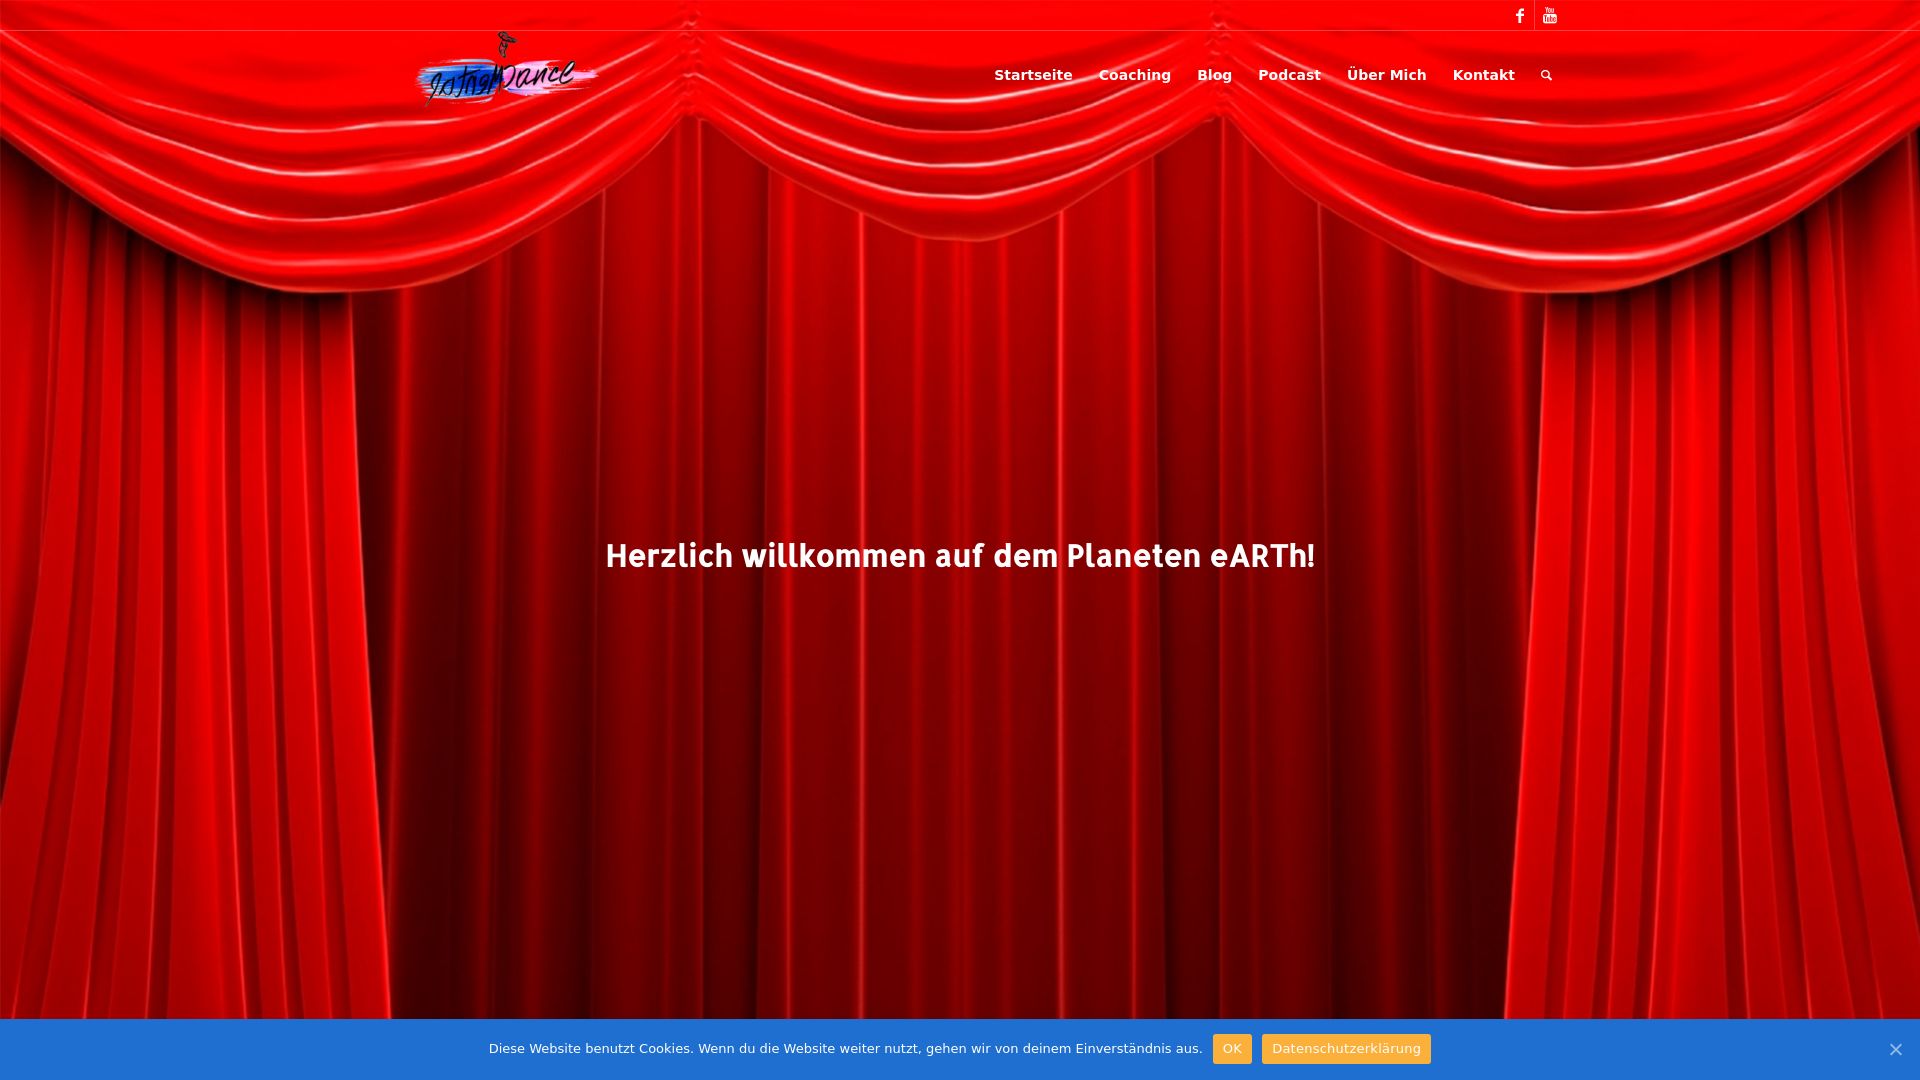
Task: Open the Facebook social link icon
Action: tap(1519, 16)
